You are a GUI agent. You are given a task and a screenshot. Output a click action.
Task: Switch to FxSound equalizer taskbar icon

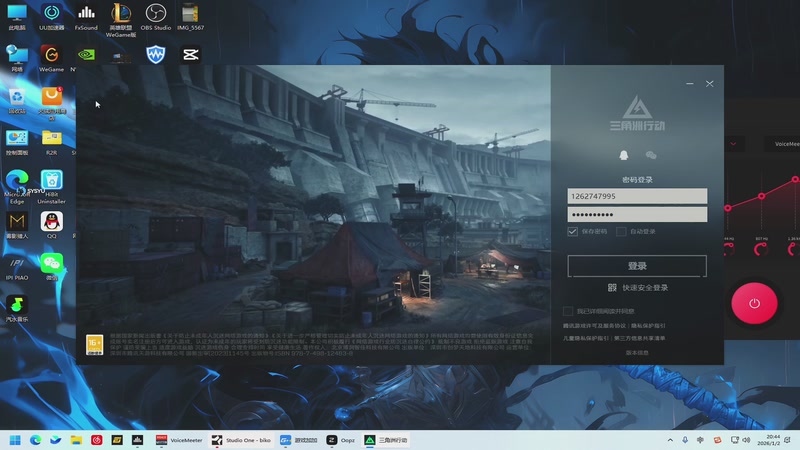tap(137, 440)
